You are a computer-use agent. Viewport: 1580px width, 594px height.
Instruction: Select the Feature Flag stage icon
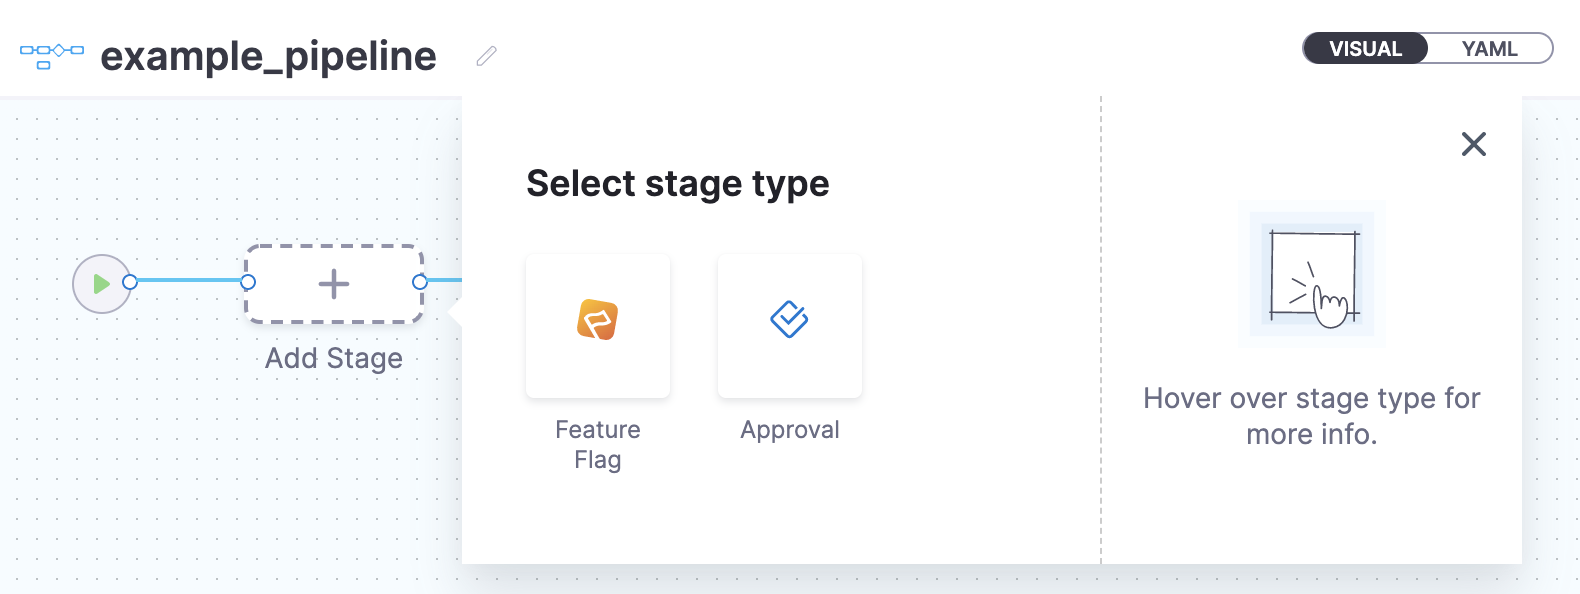click(x=598, y=320)
